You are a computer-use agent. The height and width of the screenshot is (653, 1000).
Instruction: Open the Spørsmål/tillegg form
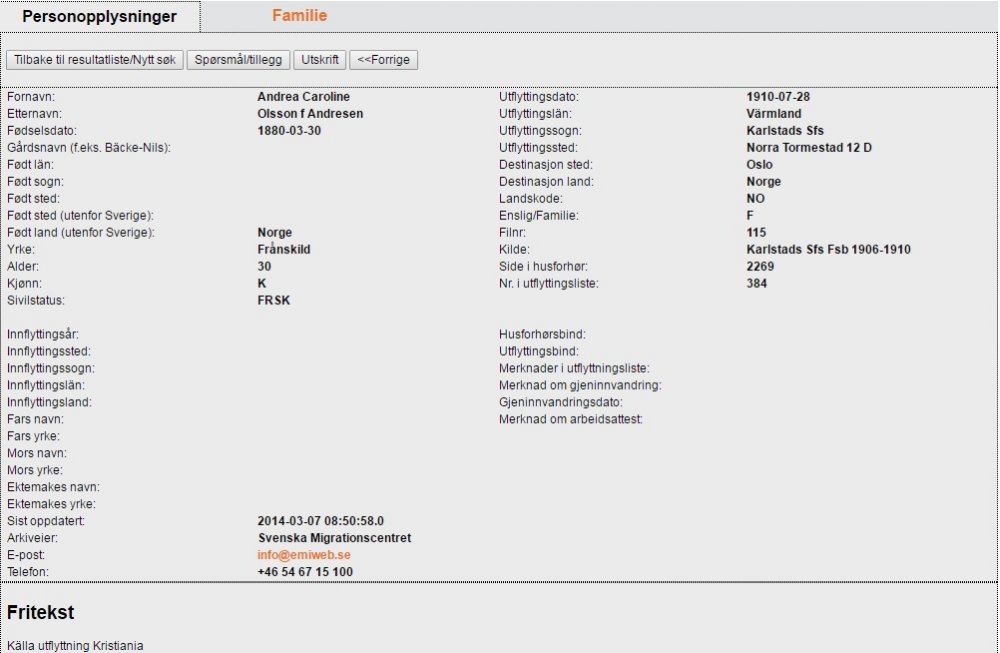click(238, 60)
